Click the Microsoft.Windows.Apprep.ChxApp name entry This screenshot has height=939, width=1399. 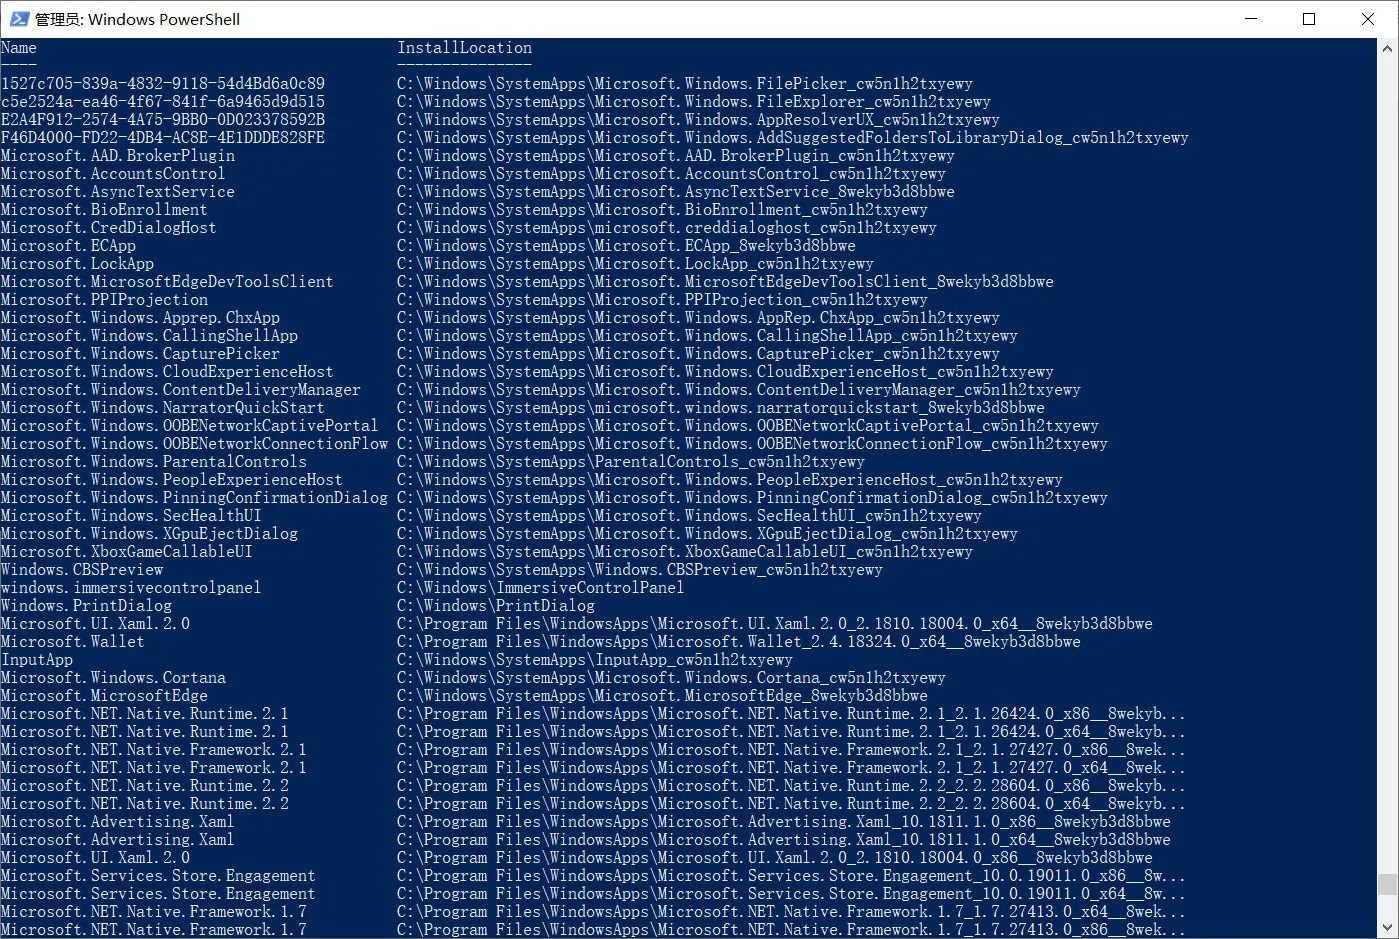(x=140, y=318)
